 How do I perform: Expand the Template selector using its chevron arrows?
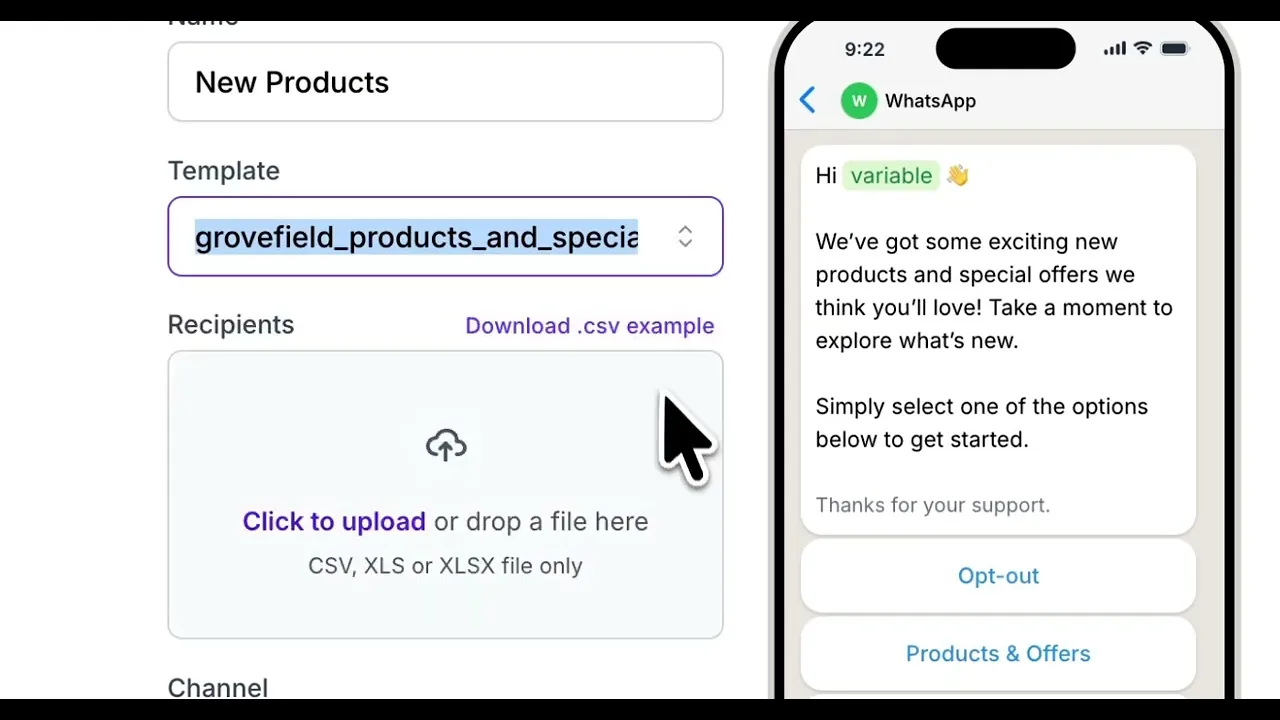(x=685, y=237)
